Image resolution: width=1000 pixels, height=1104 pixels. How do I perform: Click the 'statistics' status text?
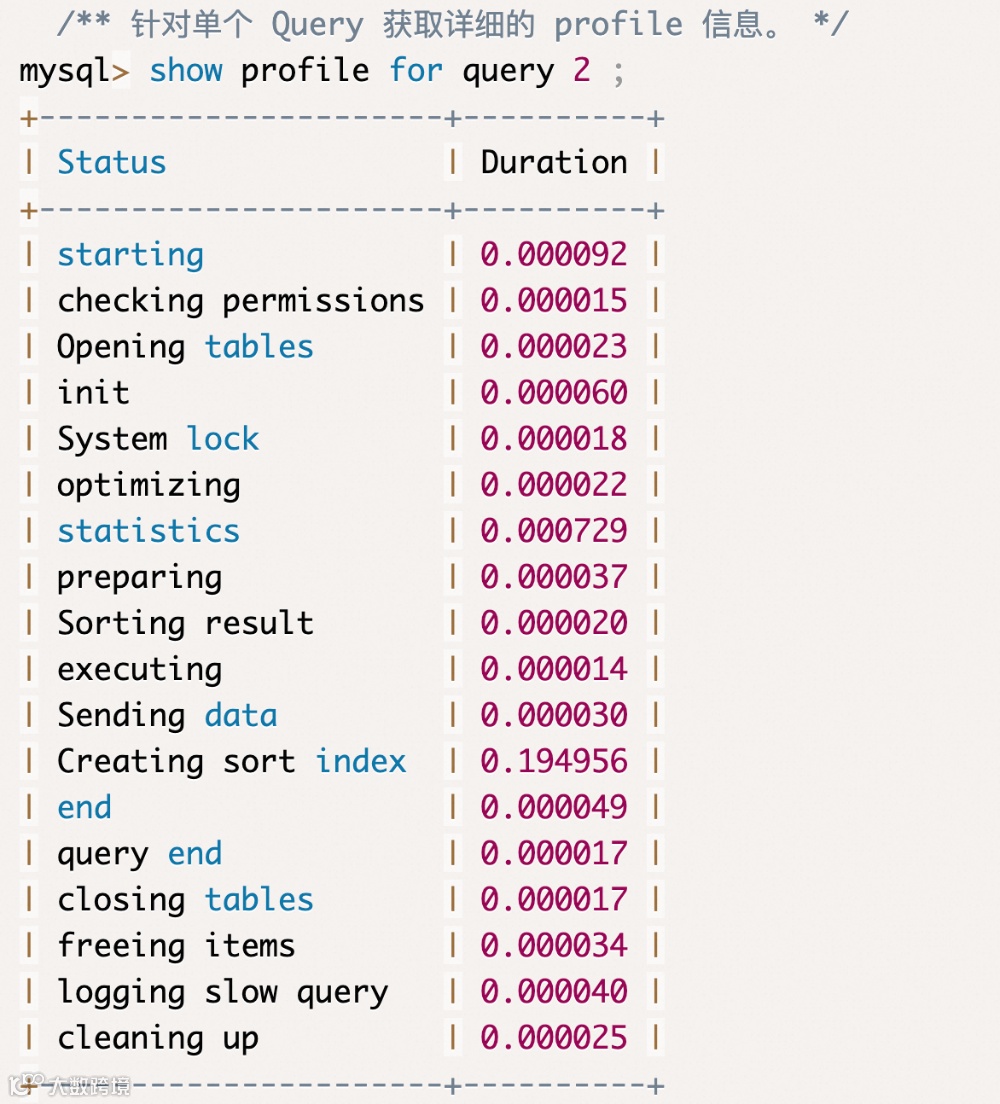click(148, 531)
